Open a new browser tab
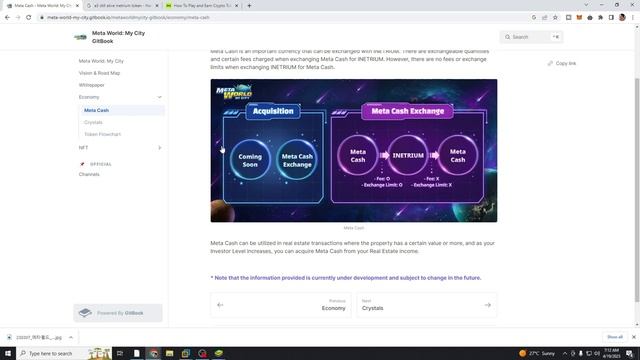640x360 pixels. 249,6
